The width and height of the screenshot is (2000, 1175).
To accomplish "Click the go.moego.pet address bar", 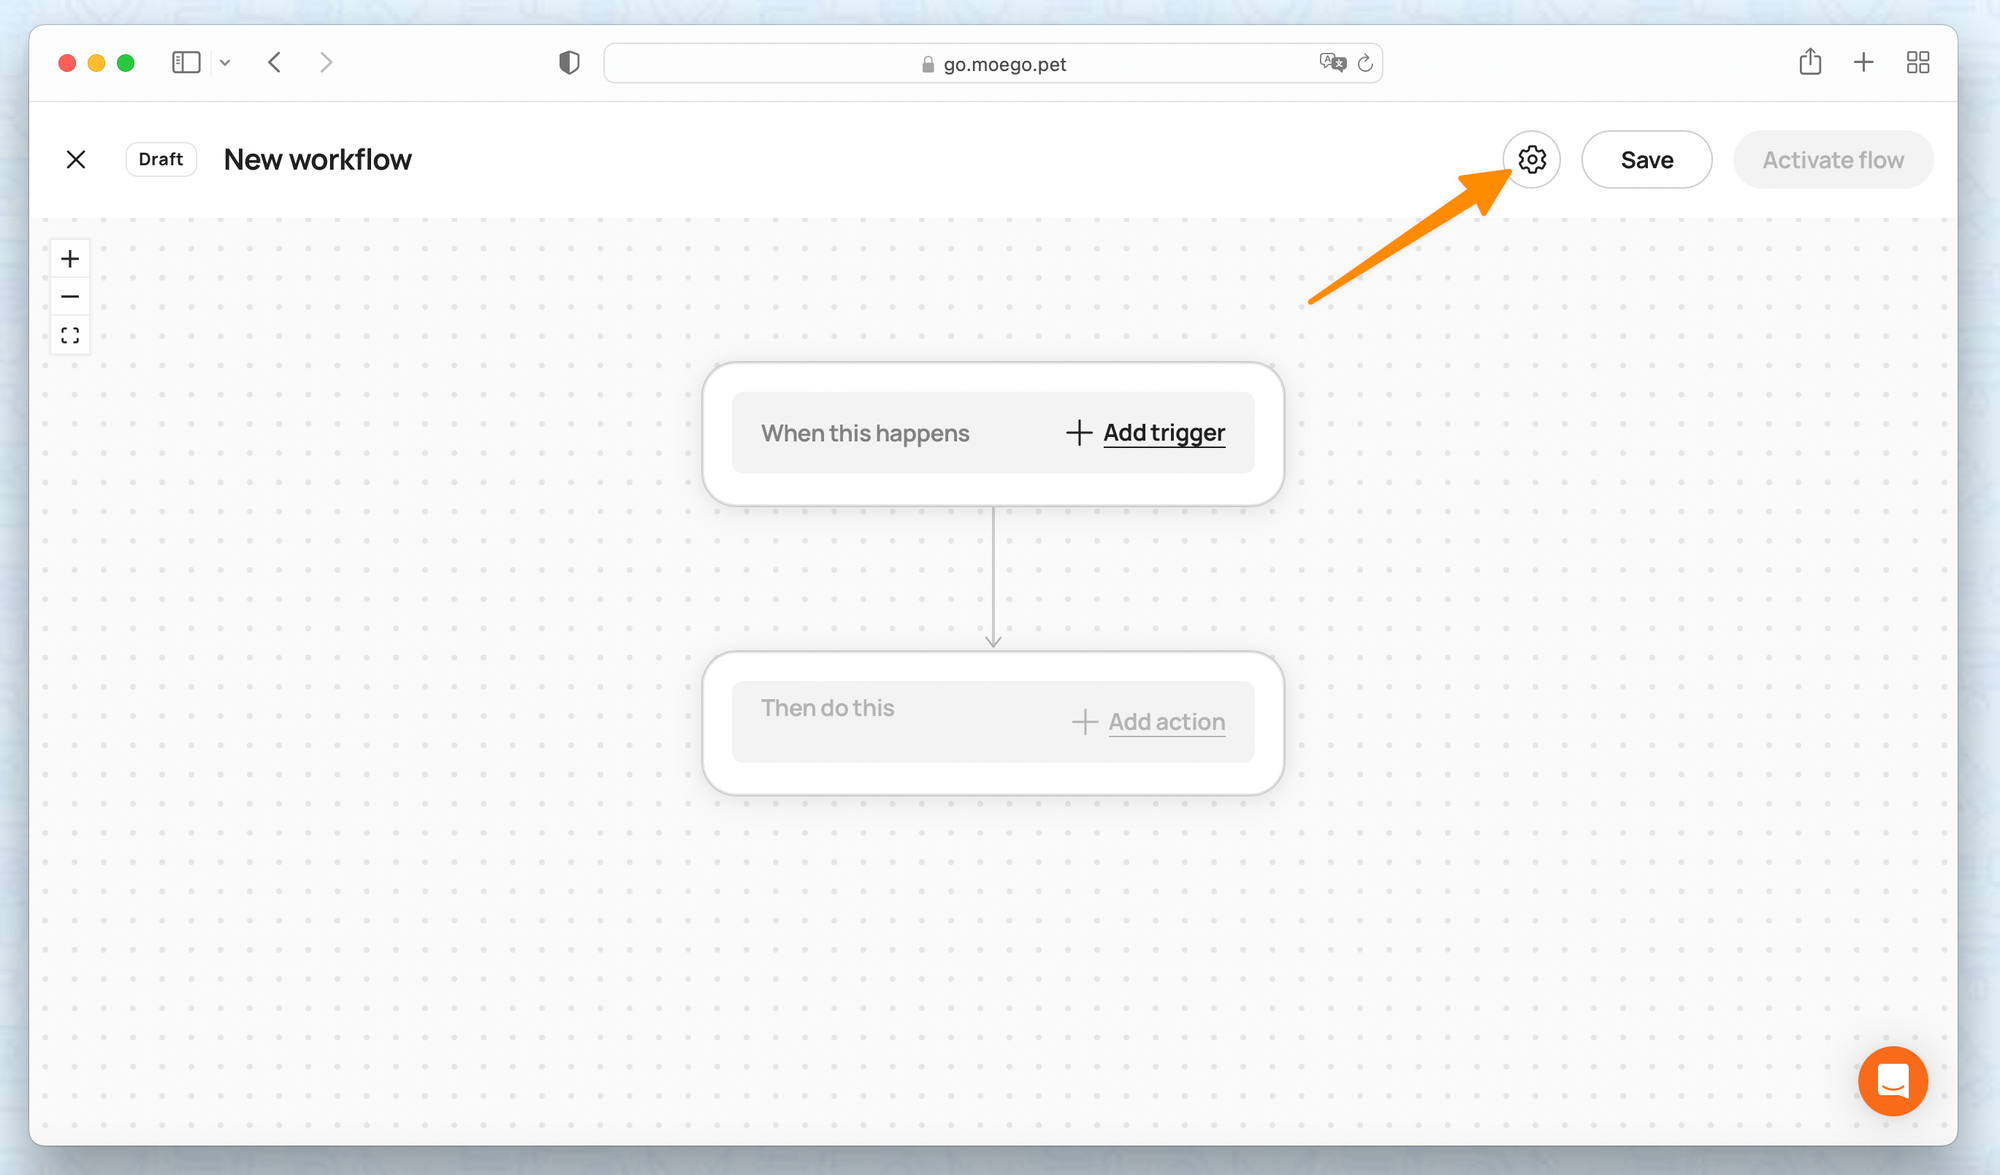I will click(1003, 64).
